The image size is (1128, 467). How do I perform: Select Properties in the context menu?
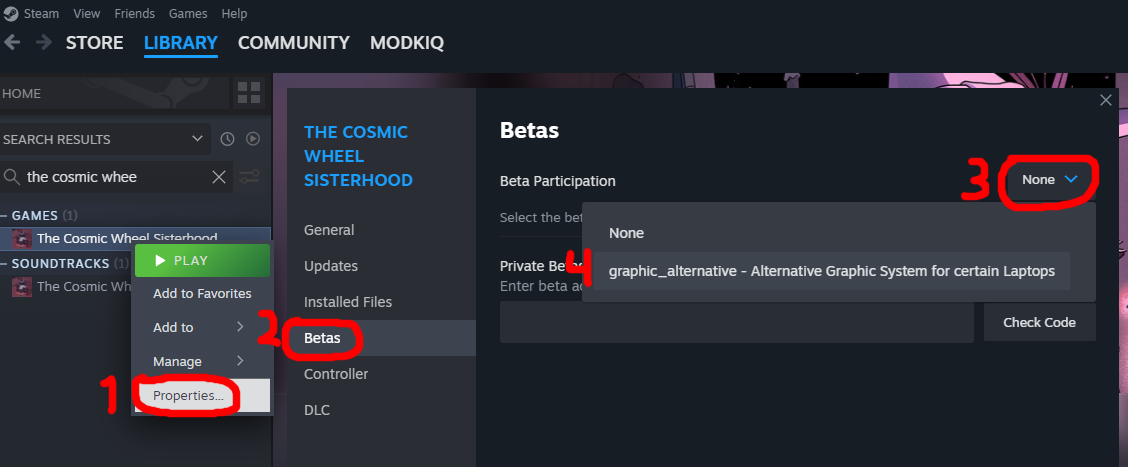[x=189, y=396]
